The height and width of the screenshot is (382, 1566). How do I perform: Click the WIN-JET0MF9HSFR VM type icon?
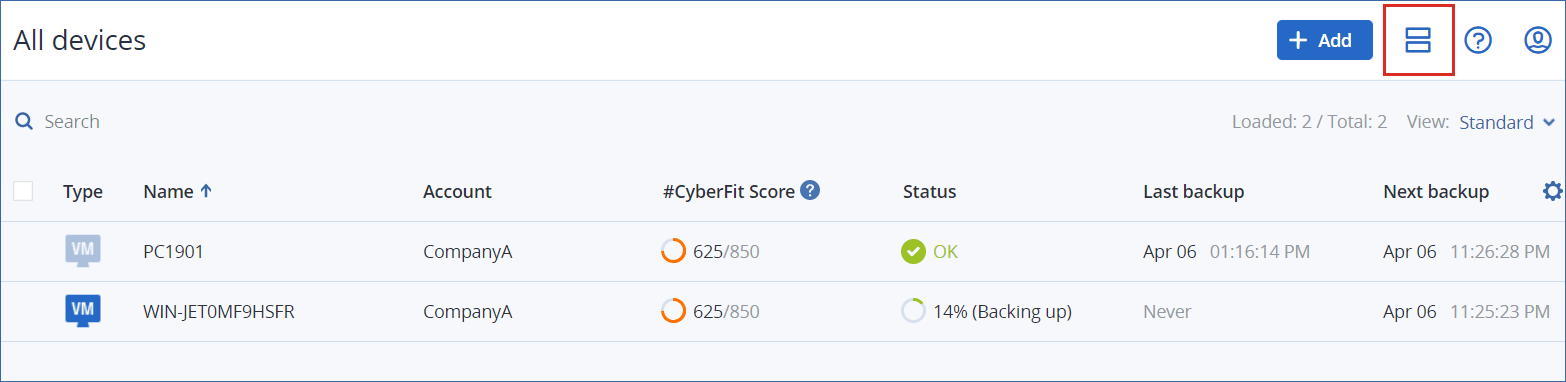point(83,311)
